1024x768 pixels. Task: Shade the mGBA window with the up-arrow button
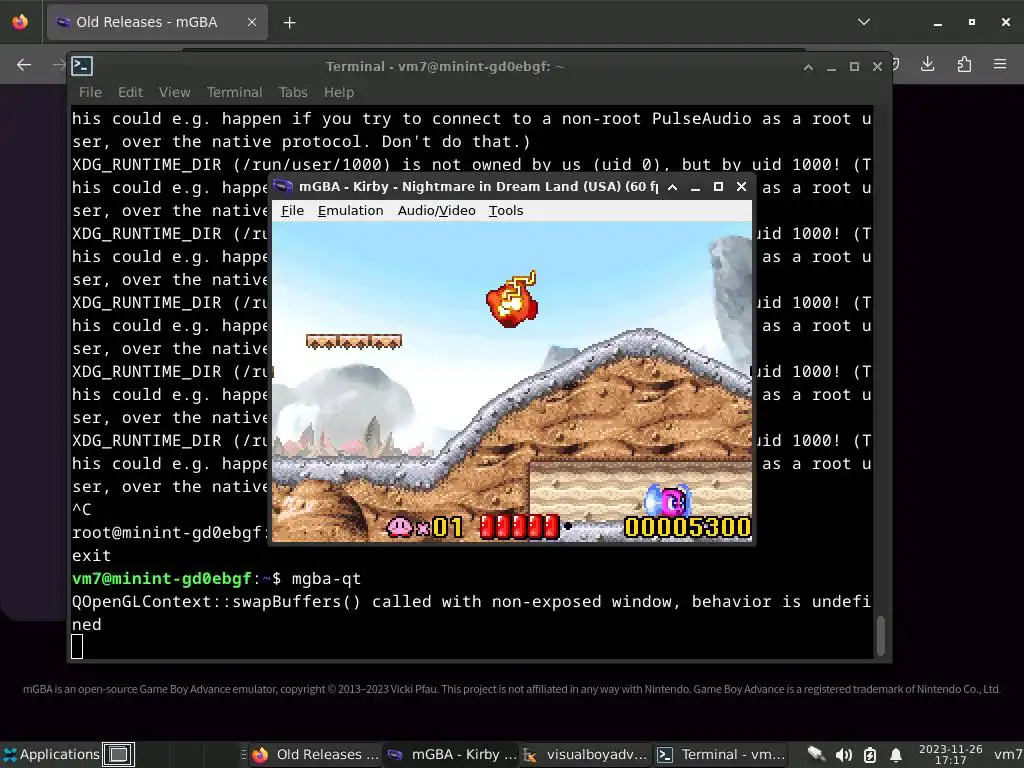[x=672, y=187]
